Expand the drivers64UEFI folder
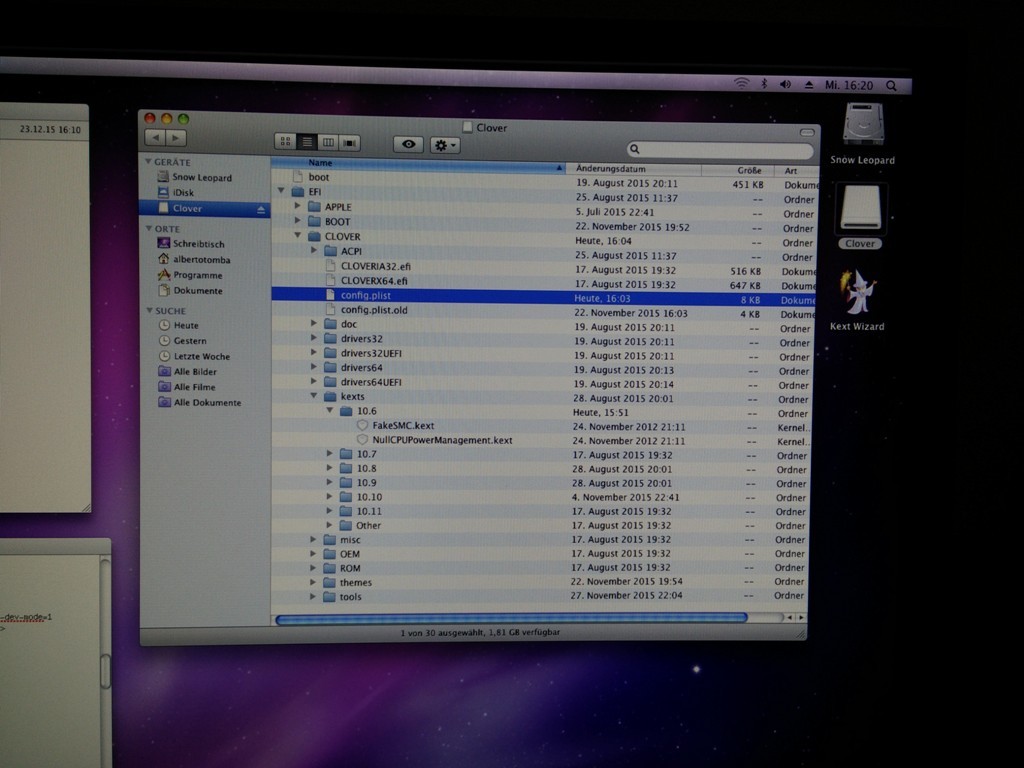This screenshot has width=1024, height=768. (x=313, y=382)
